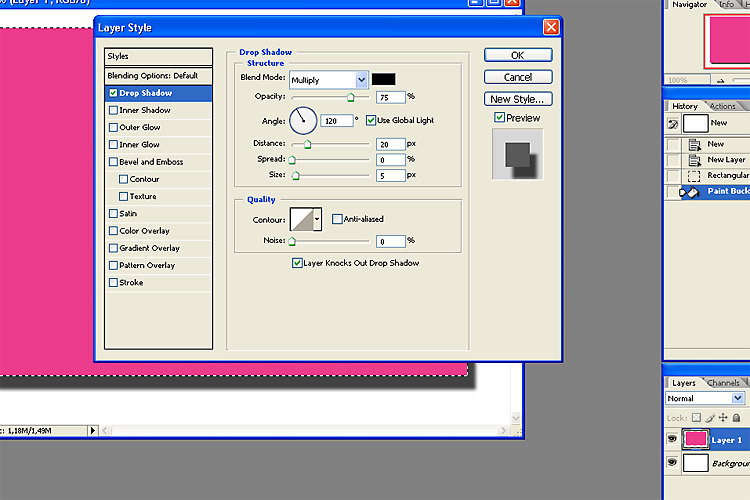This screenshot has width=750, height=500.
Task: Click the history snapshot New thumbnail
Action: (x=695, y=123)
